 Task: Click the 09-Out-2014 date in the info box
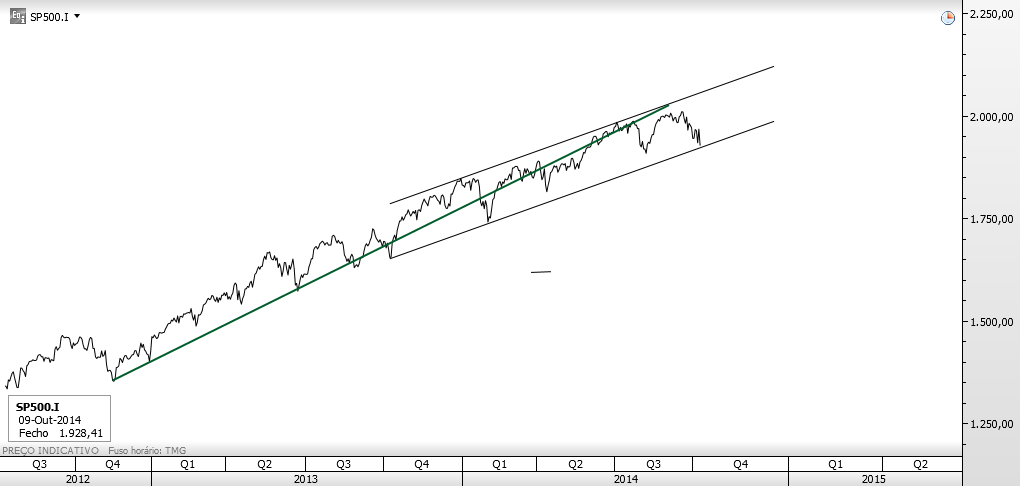pos(49,420)
